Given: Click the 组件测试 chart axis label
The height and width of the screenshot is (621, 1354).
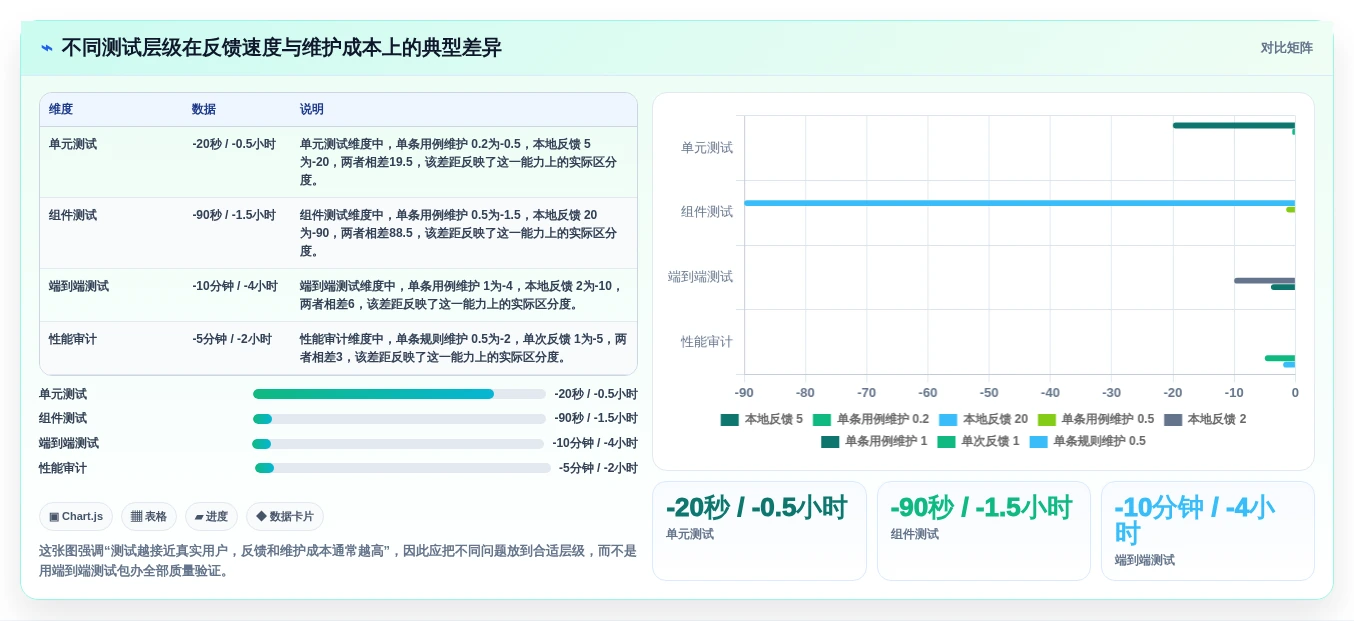Looking at the screenshot, I should [707, 212].
